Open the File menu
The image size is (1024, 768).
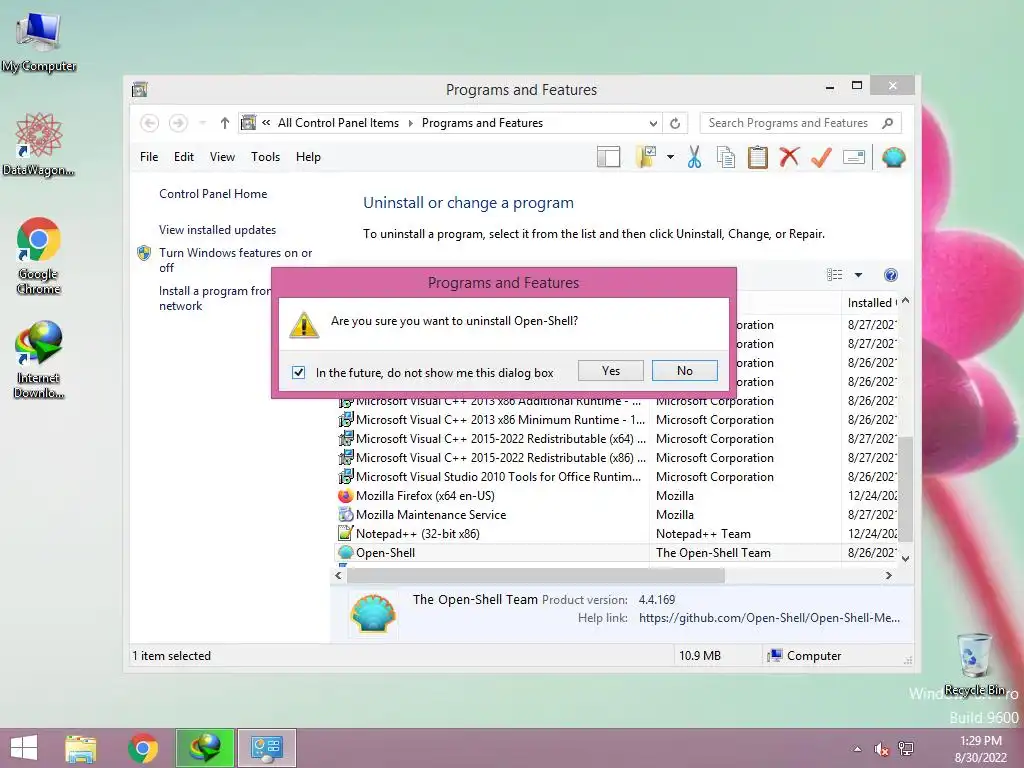(149, 157)
